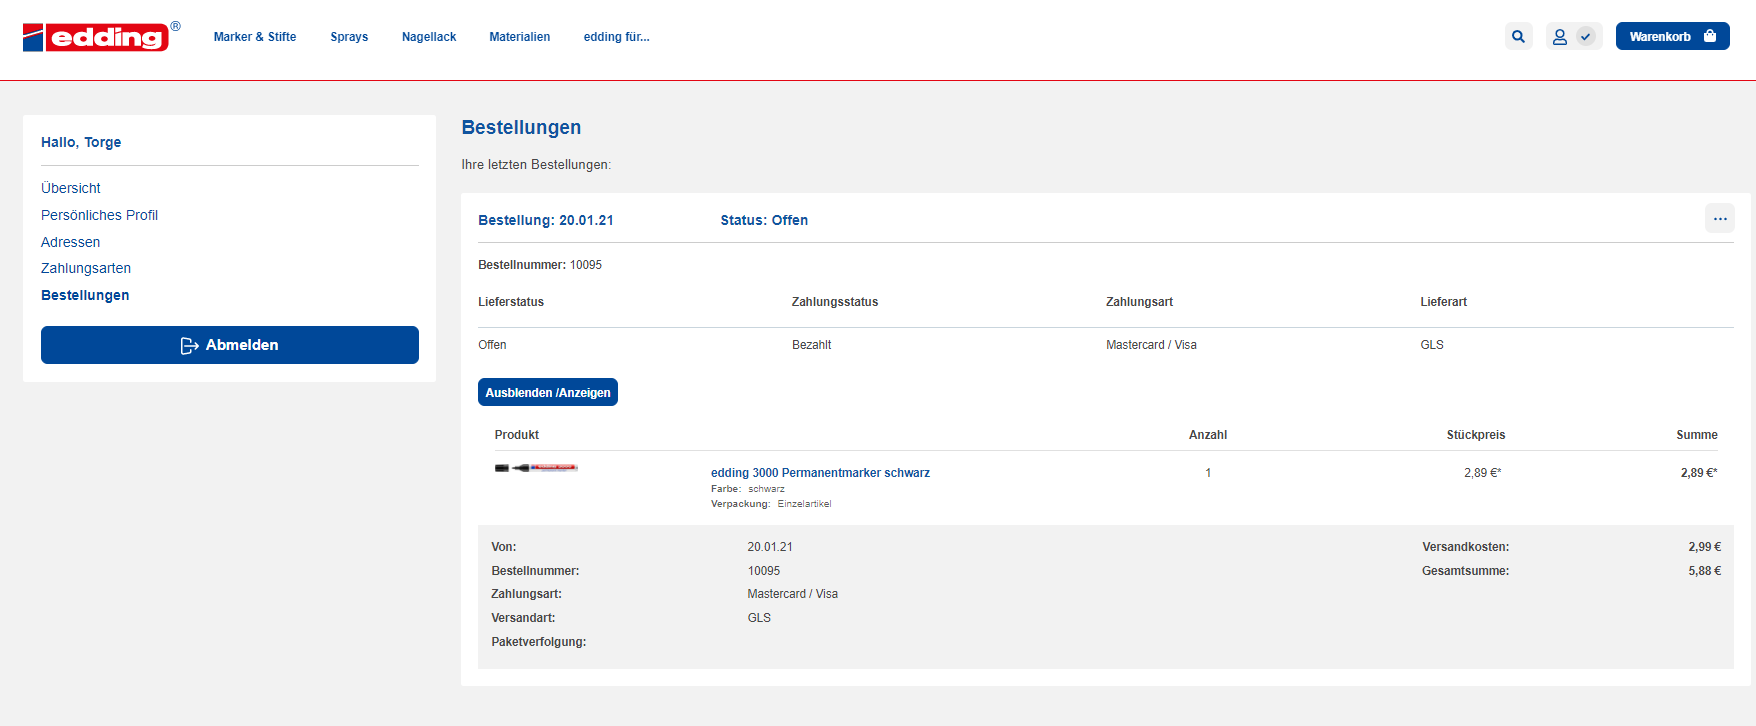Click the Versandart: label in summary
Image resolution: width=1756 pixels, height=726 pixels.
(523, 618)
